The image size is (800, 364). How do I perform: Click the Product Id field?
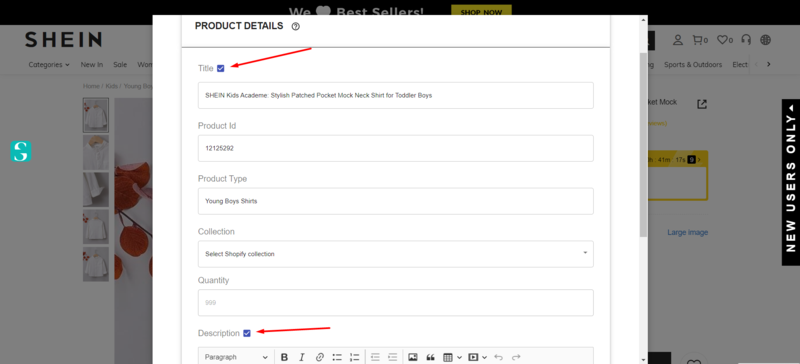tap(395, 148)
